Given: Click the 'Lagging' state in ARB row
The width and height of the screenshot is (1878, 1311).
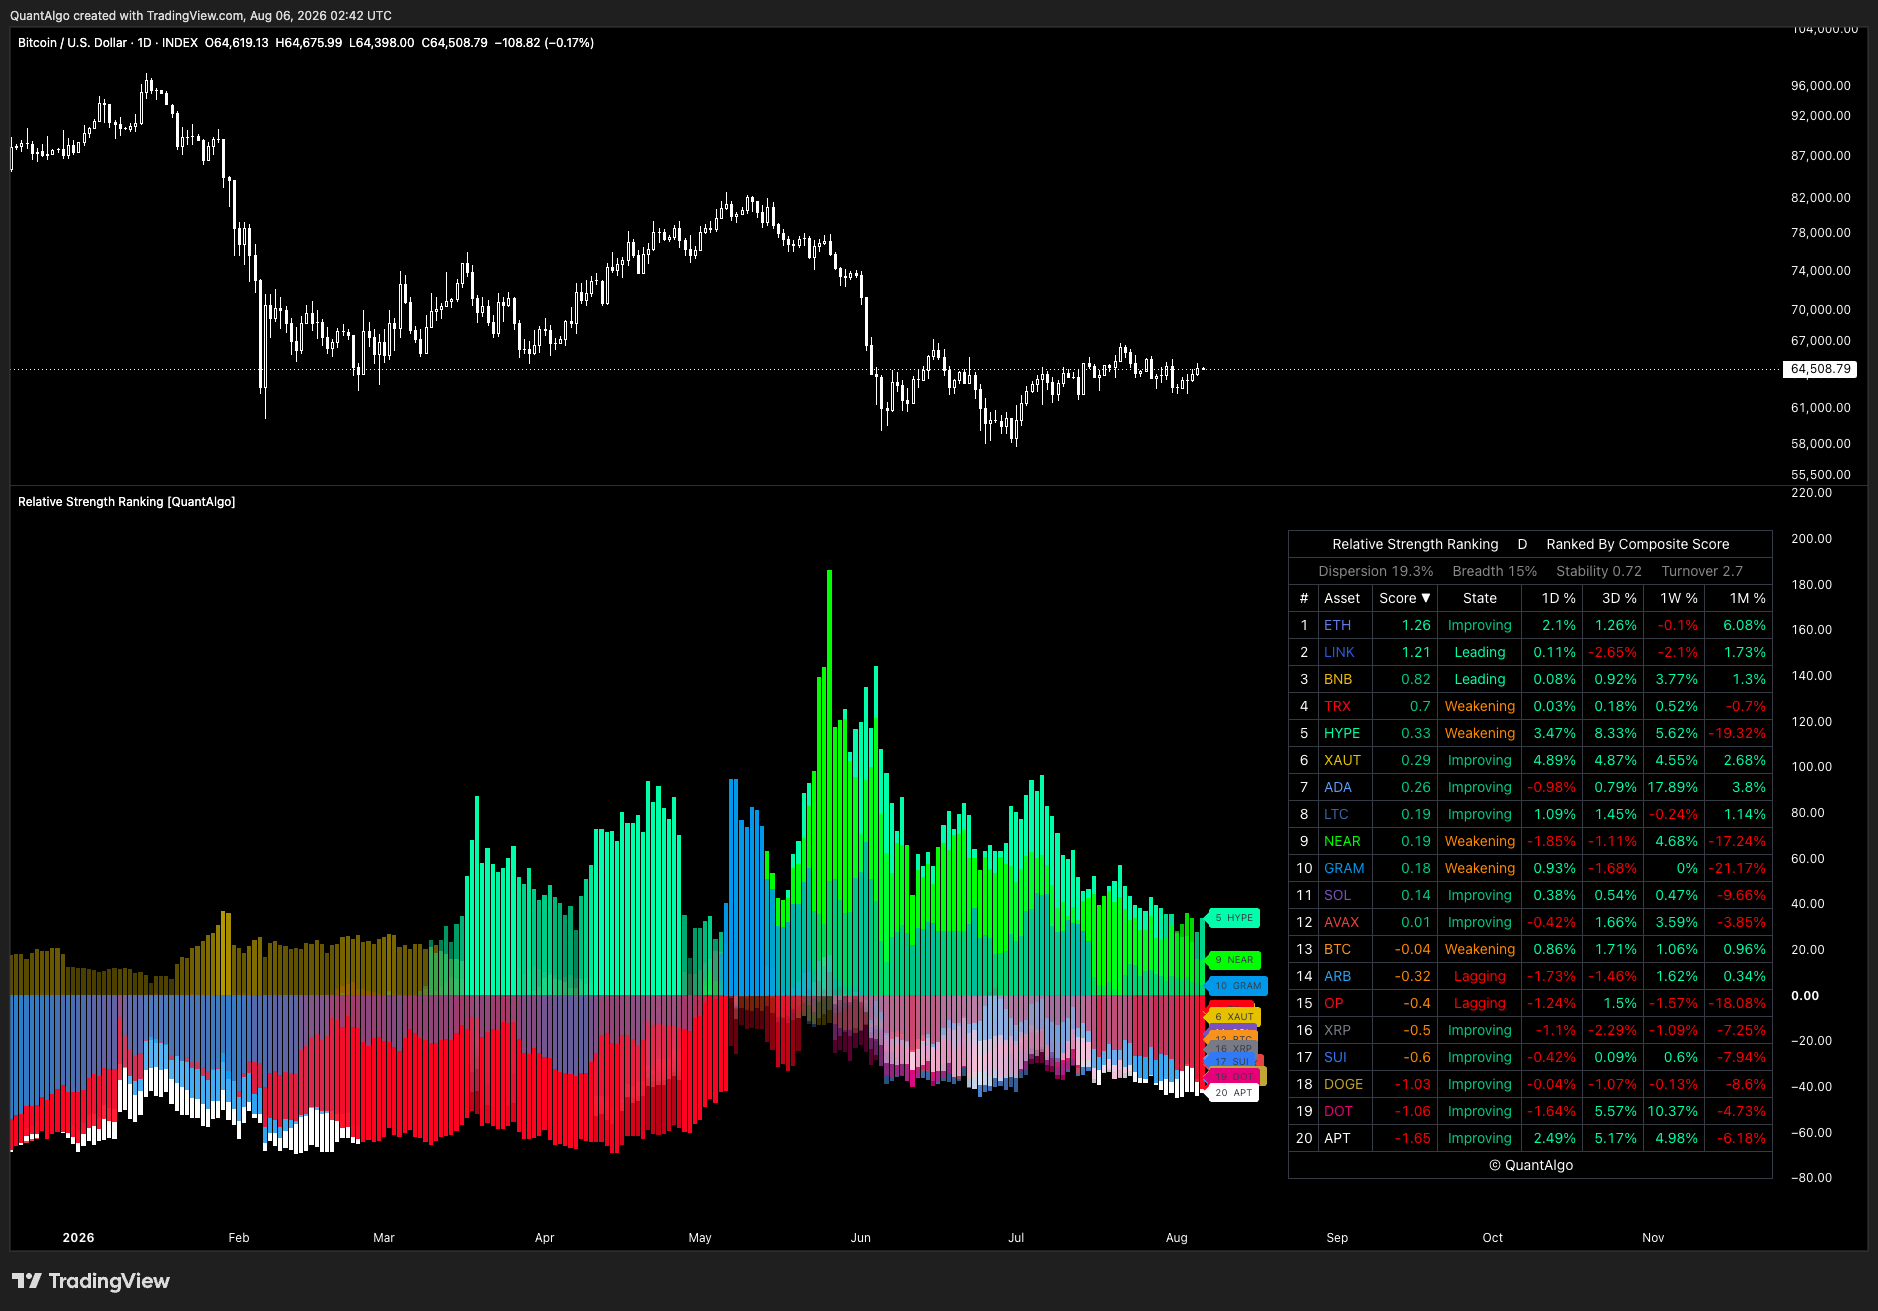Looking at the screenshot, I should click(1480, 976).
